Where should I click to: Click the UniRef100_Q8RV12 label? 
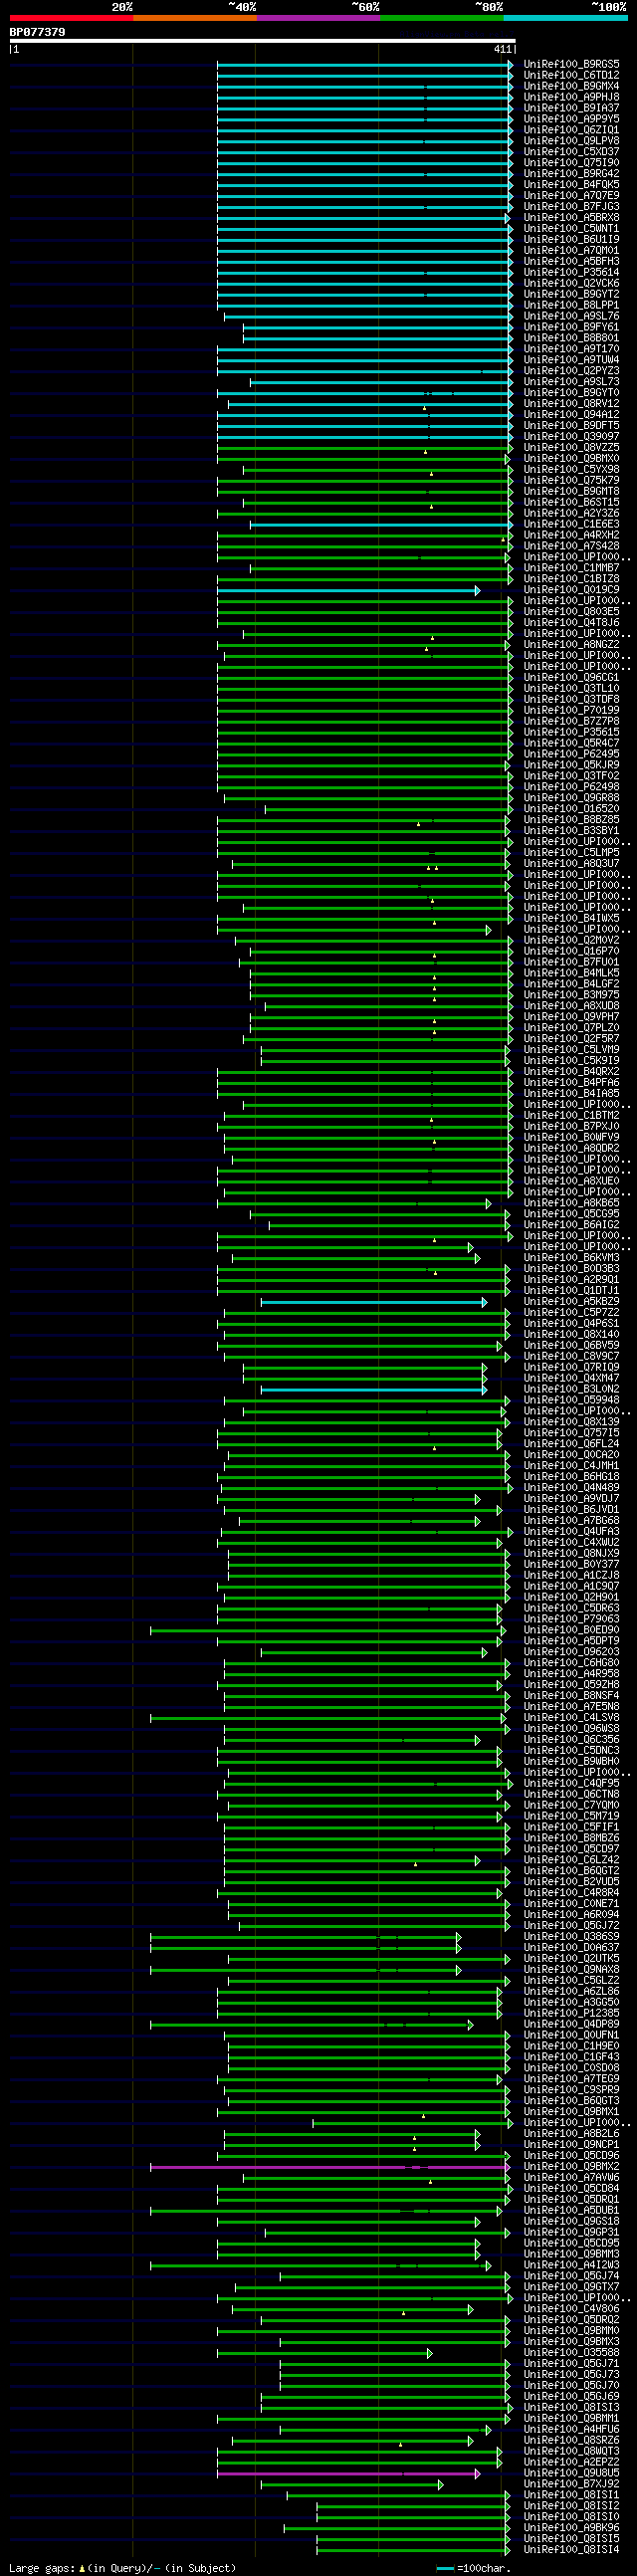click(571, 404)
